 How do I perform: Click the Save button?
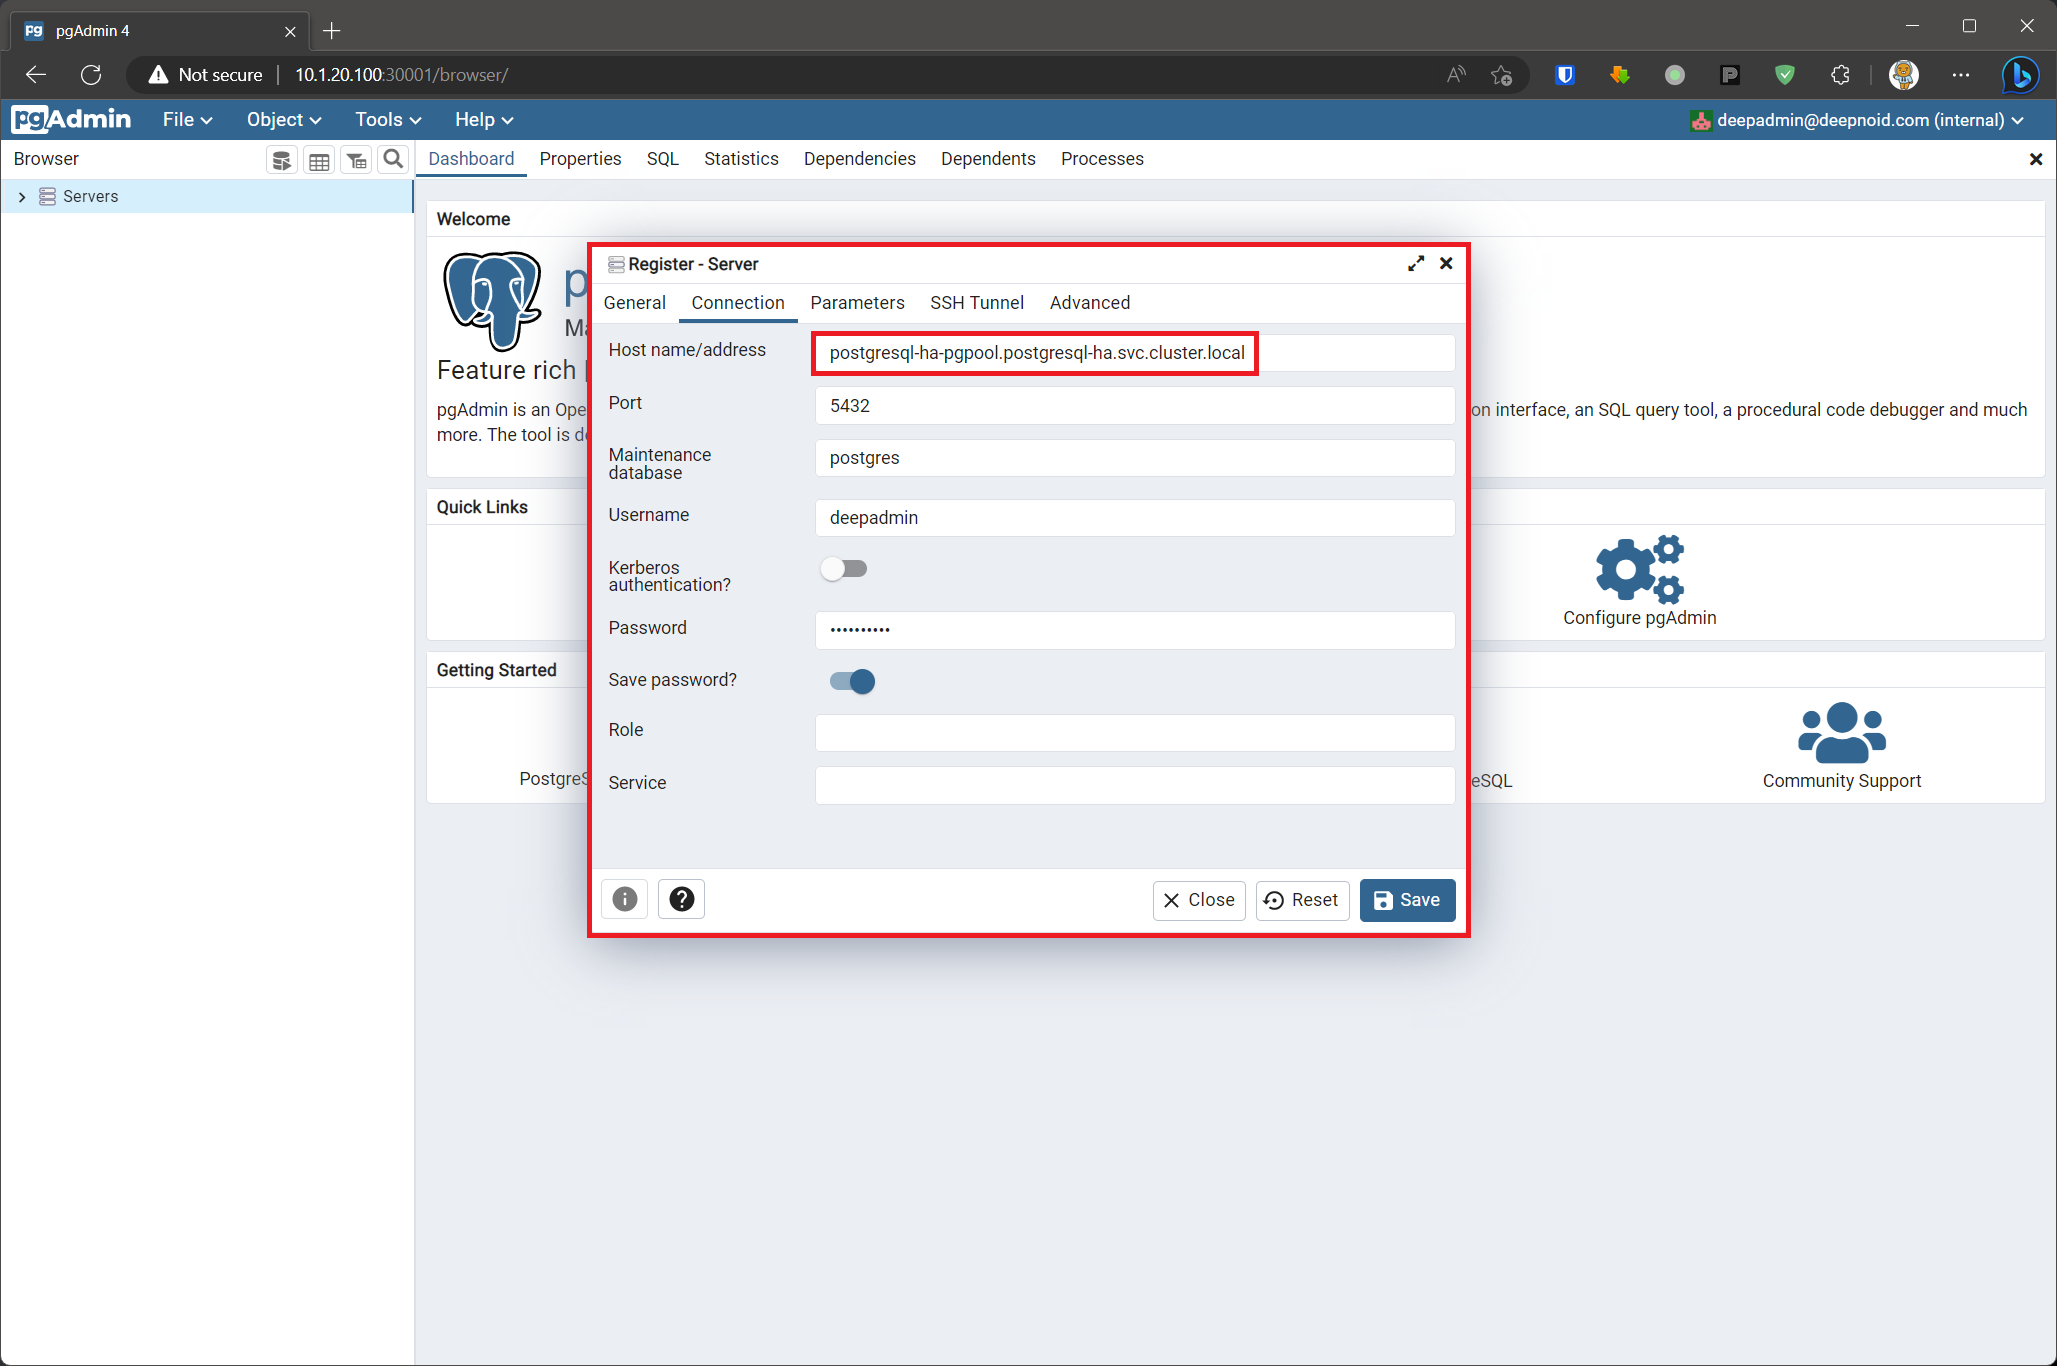click(1407, 900)
